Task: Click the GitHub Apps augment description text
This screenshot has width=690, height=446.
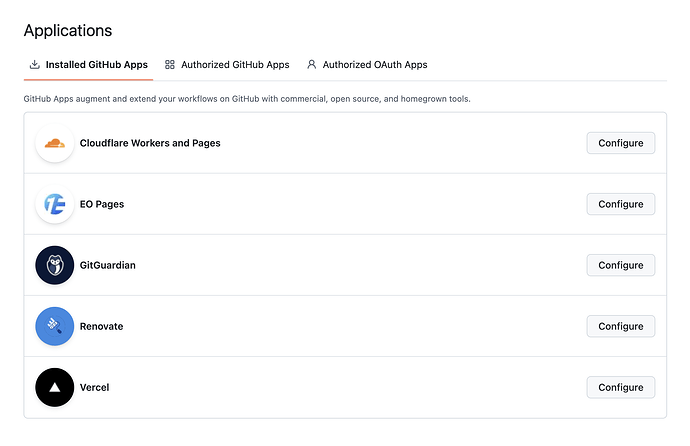Action: [x=247, y=99]
